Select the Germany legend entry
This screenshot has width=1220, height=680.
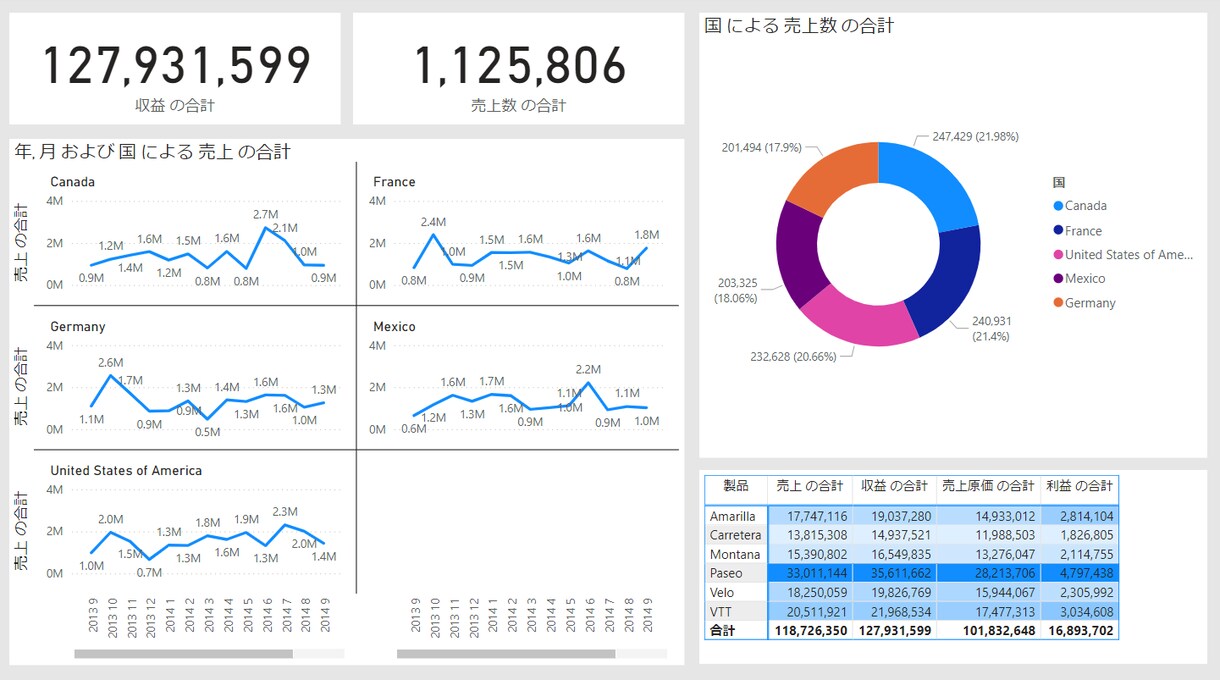pyautogui.click(x=1084, y=303)
